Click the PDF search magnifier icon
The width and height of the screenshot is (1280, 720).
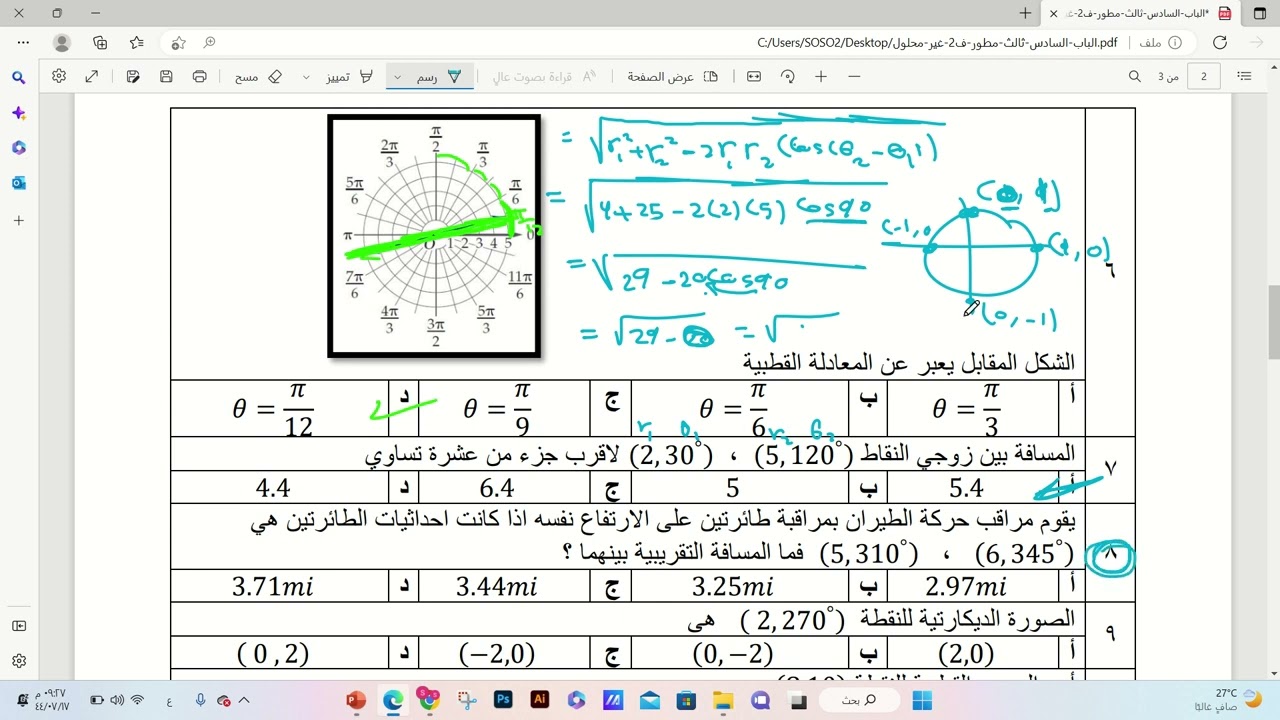pos(1134,76)
